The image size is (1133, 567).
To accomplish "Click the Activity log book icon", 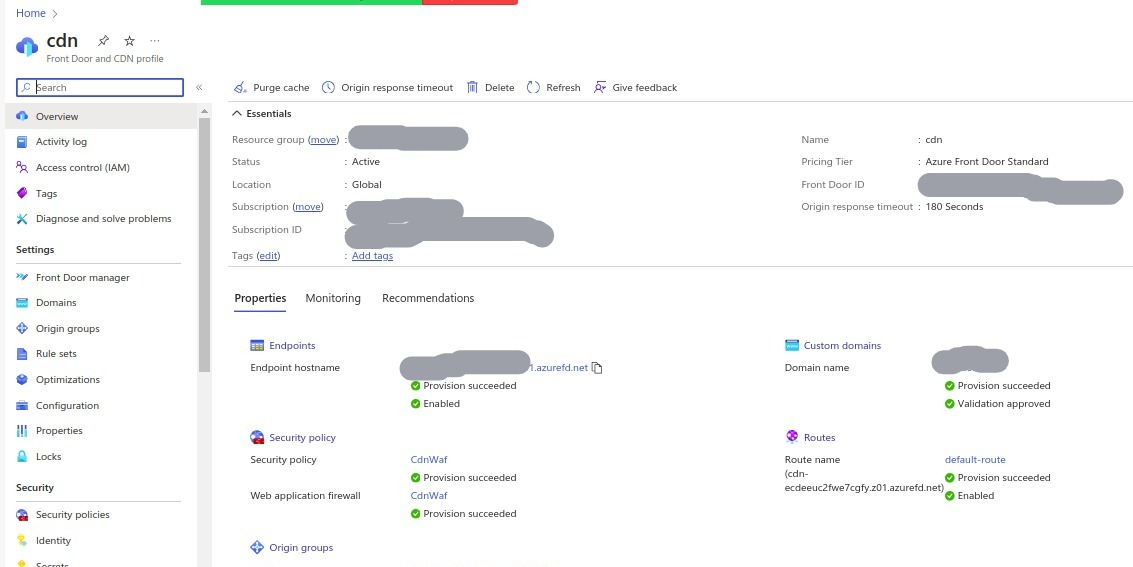I will click(22, 142).
